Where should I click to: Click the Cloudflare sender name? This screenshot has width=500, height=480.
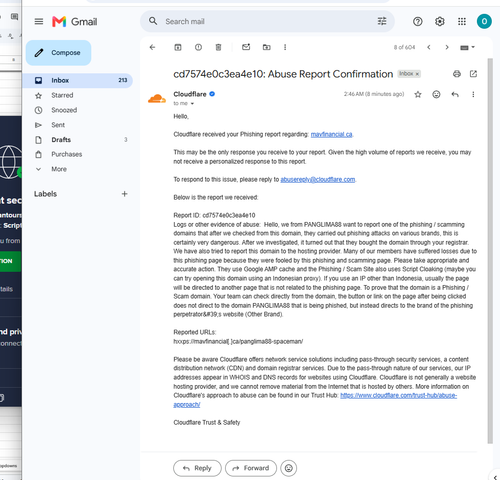click(190, 94)
